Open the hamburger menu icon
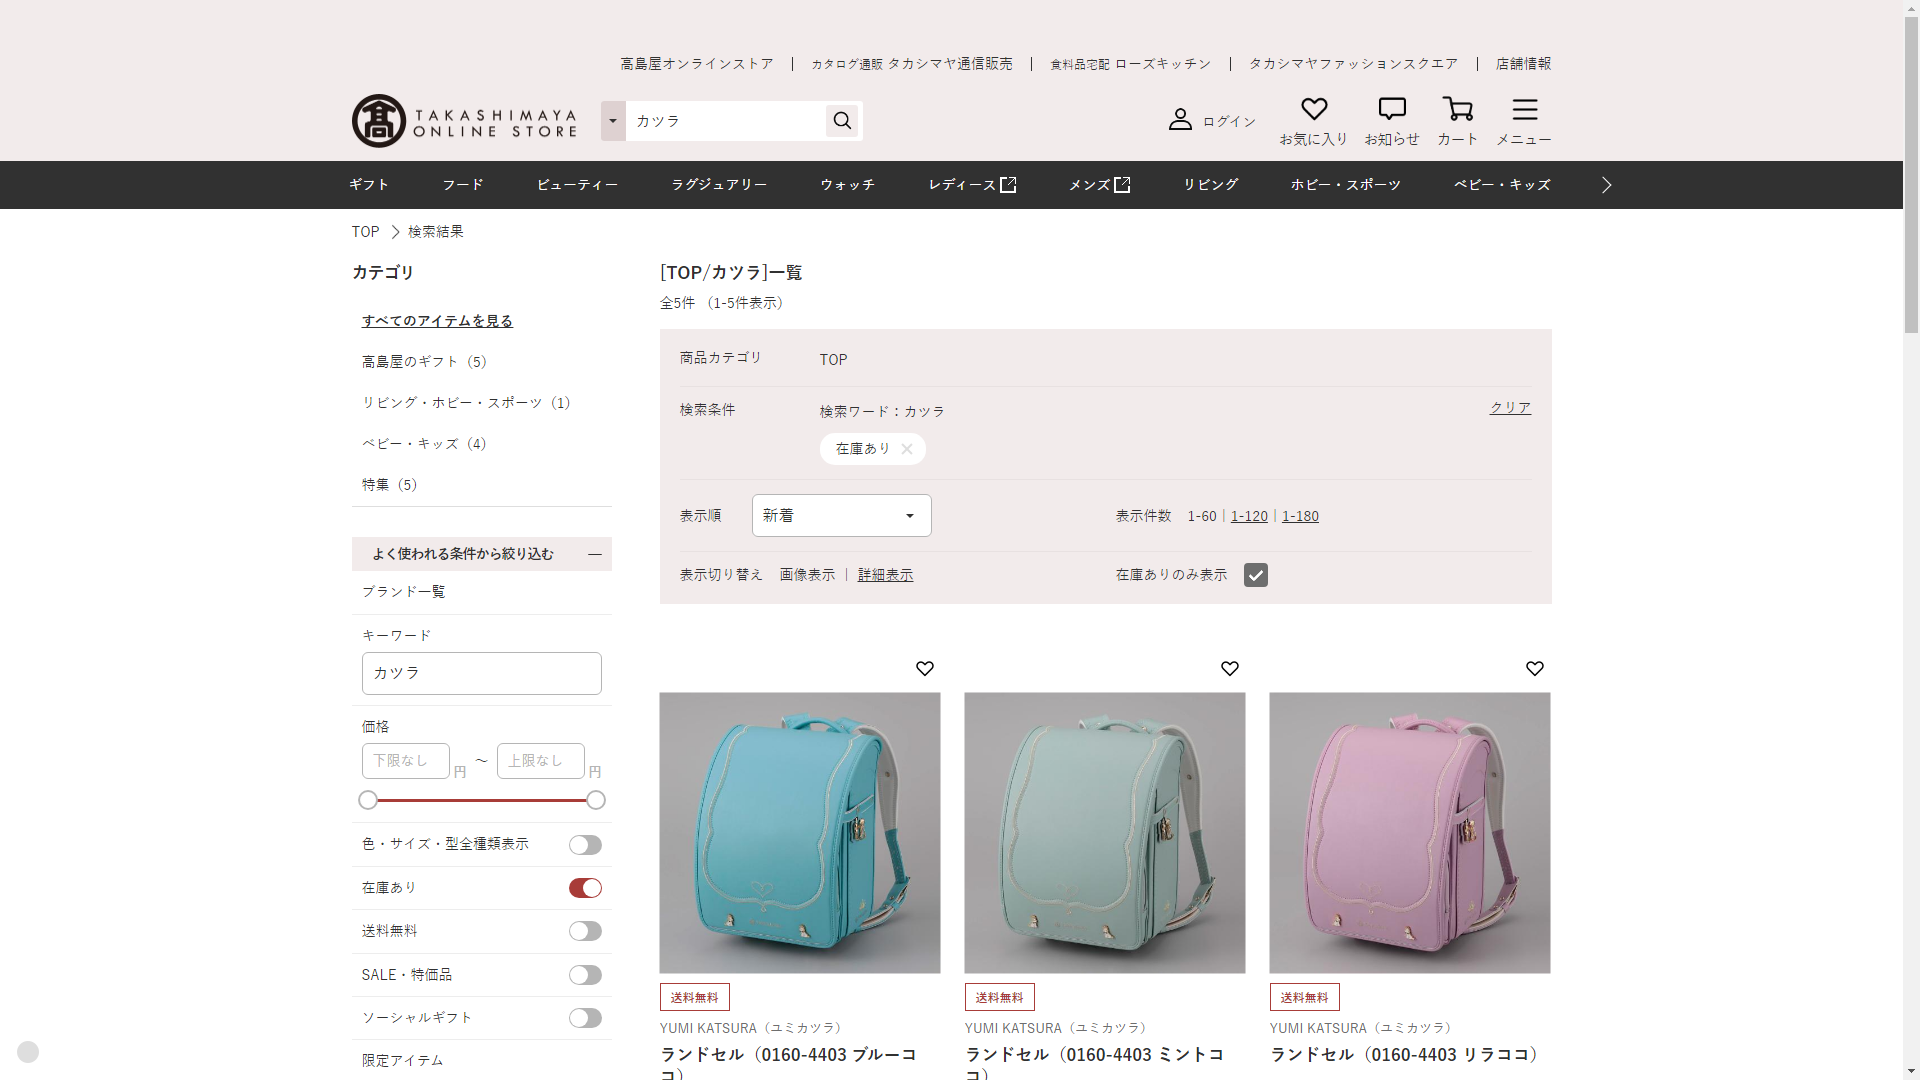The height and width of the screenshot is (1080, 1920). click(x=1524, y=109)
